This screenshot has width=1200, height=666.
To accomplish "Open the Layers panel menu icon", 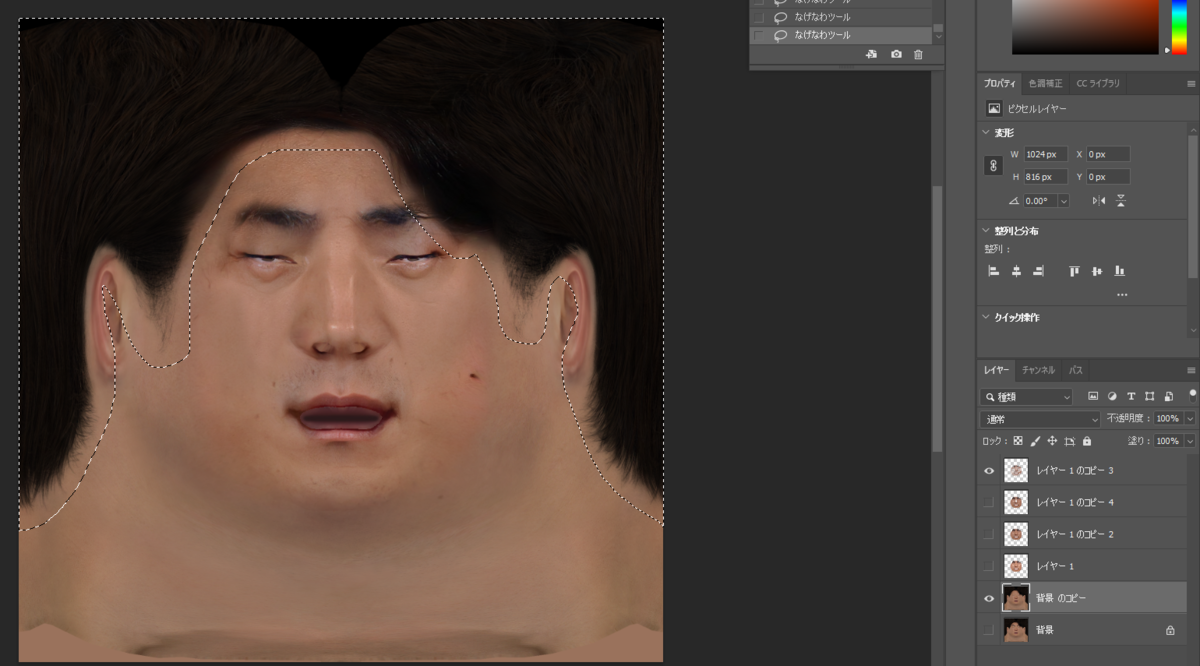I will (1190, 370).
